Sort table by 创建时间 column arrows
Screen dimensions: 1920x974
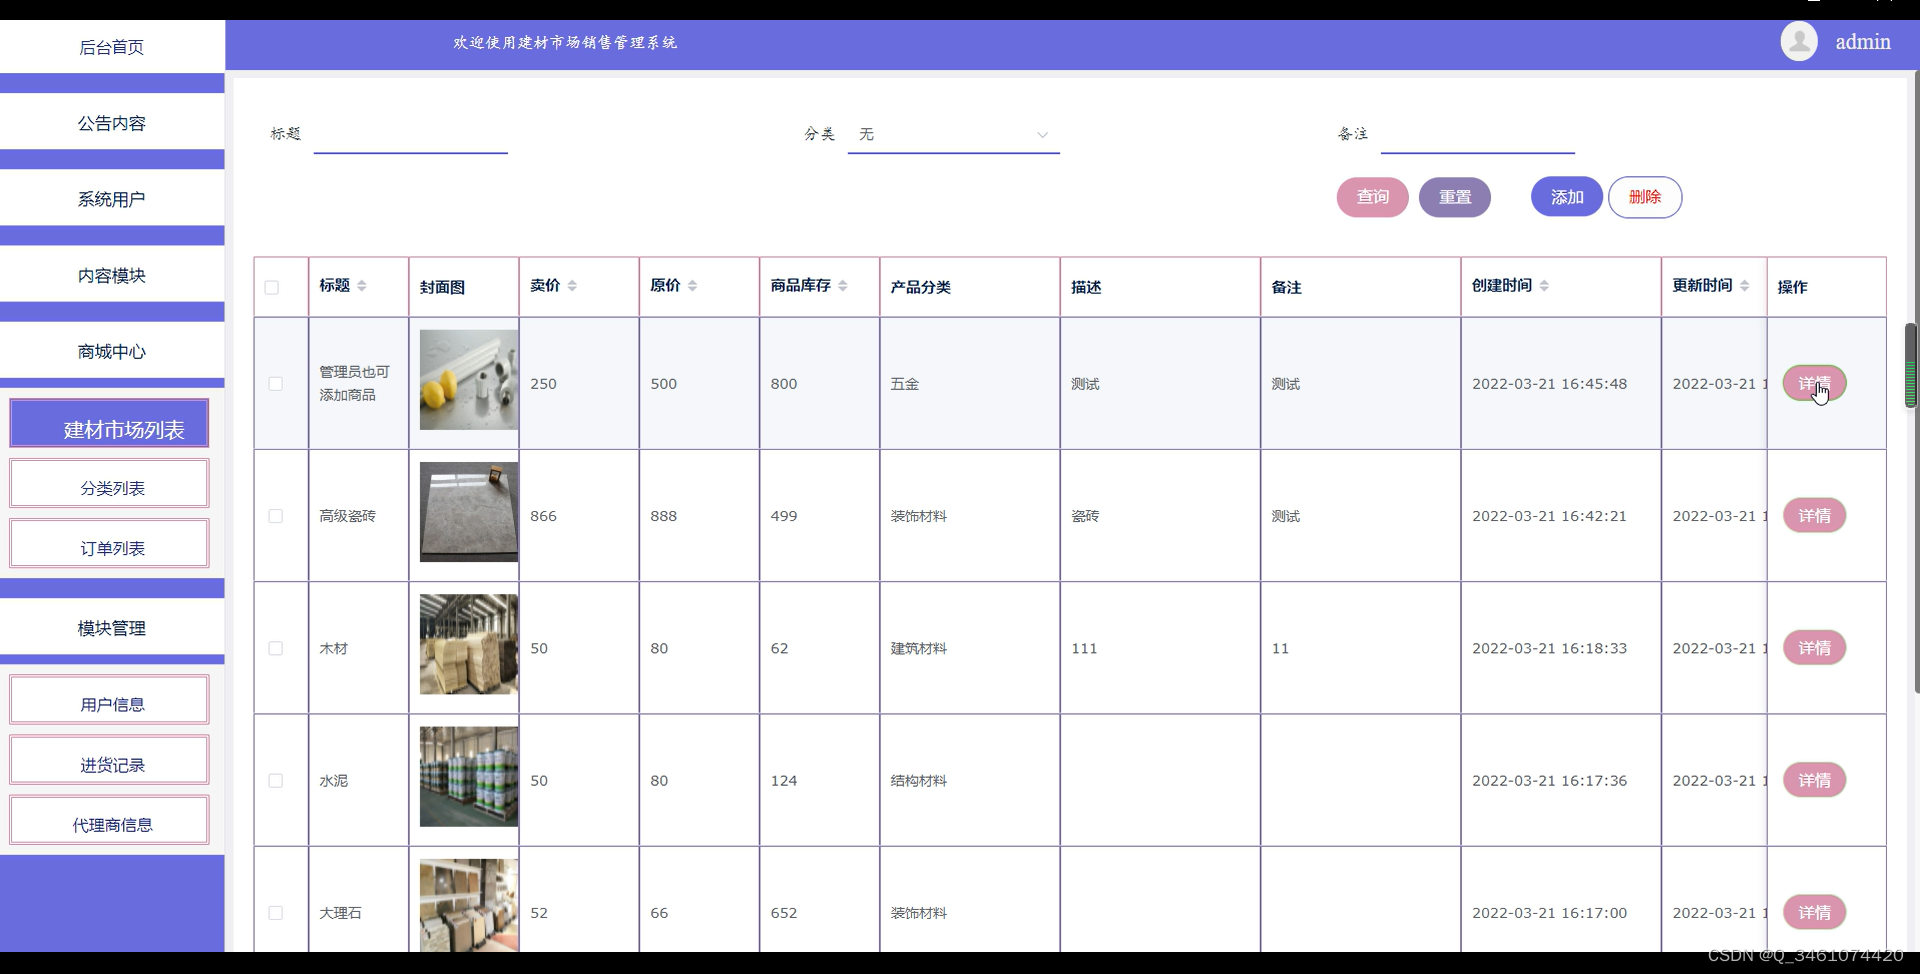[1544, 286]
